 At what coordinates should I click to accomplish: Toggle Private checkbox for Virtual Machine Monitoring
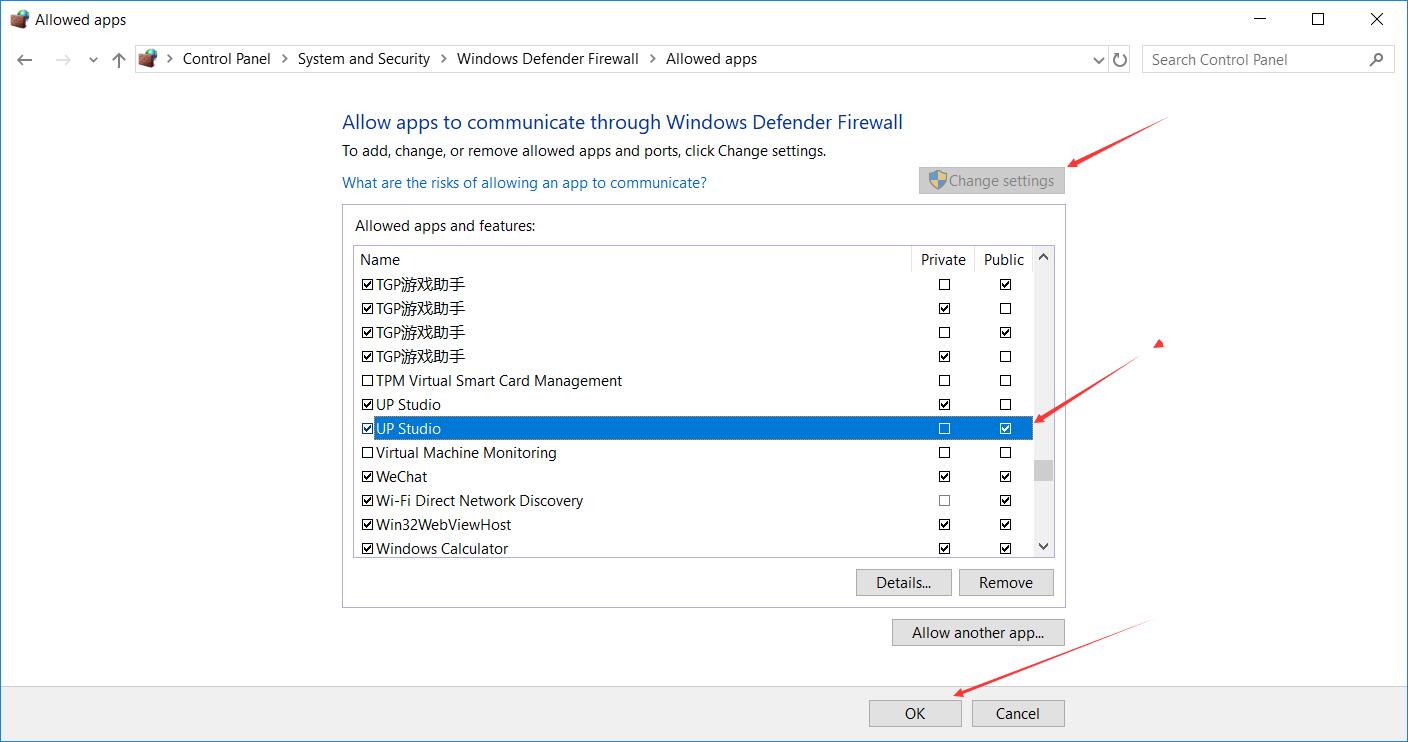[944, 453]
